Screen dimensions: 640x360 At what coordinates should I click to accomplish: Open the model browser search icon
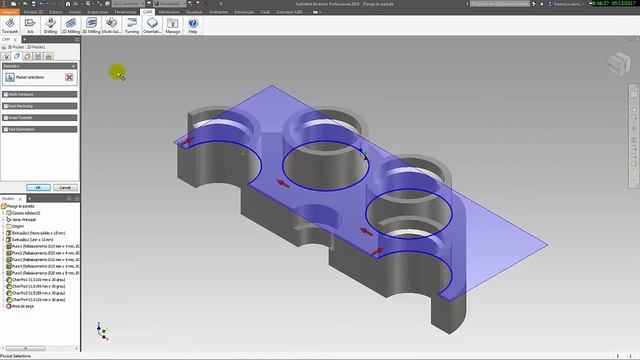[69, 199]
